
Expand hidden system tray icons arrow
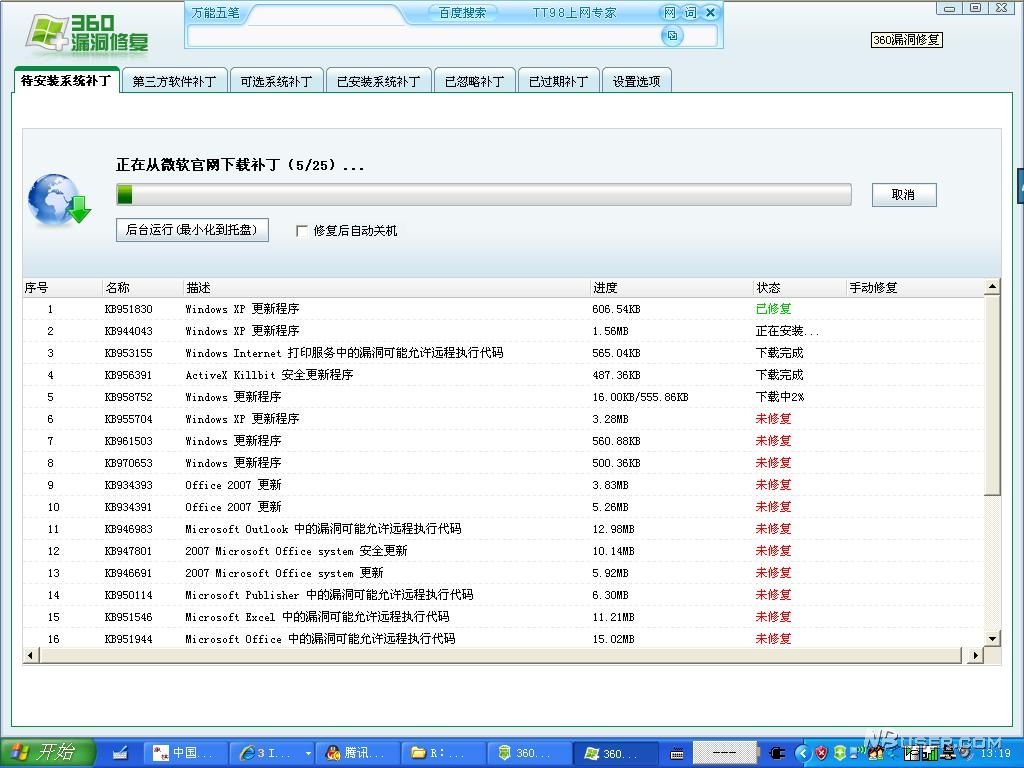point(803,753)
